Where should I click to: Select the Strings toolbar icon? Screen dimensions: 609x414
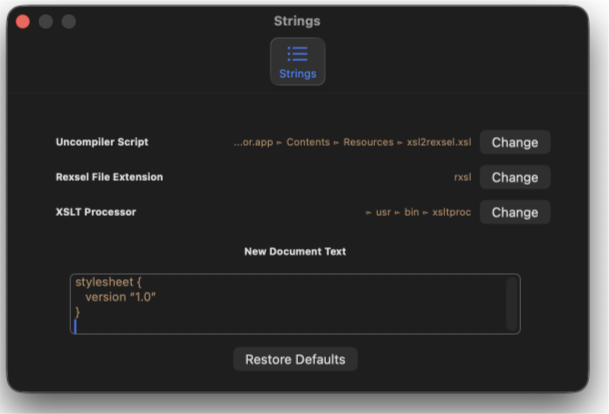(x=297, y=61)
